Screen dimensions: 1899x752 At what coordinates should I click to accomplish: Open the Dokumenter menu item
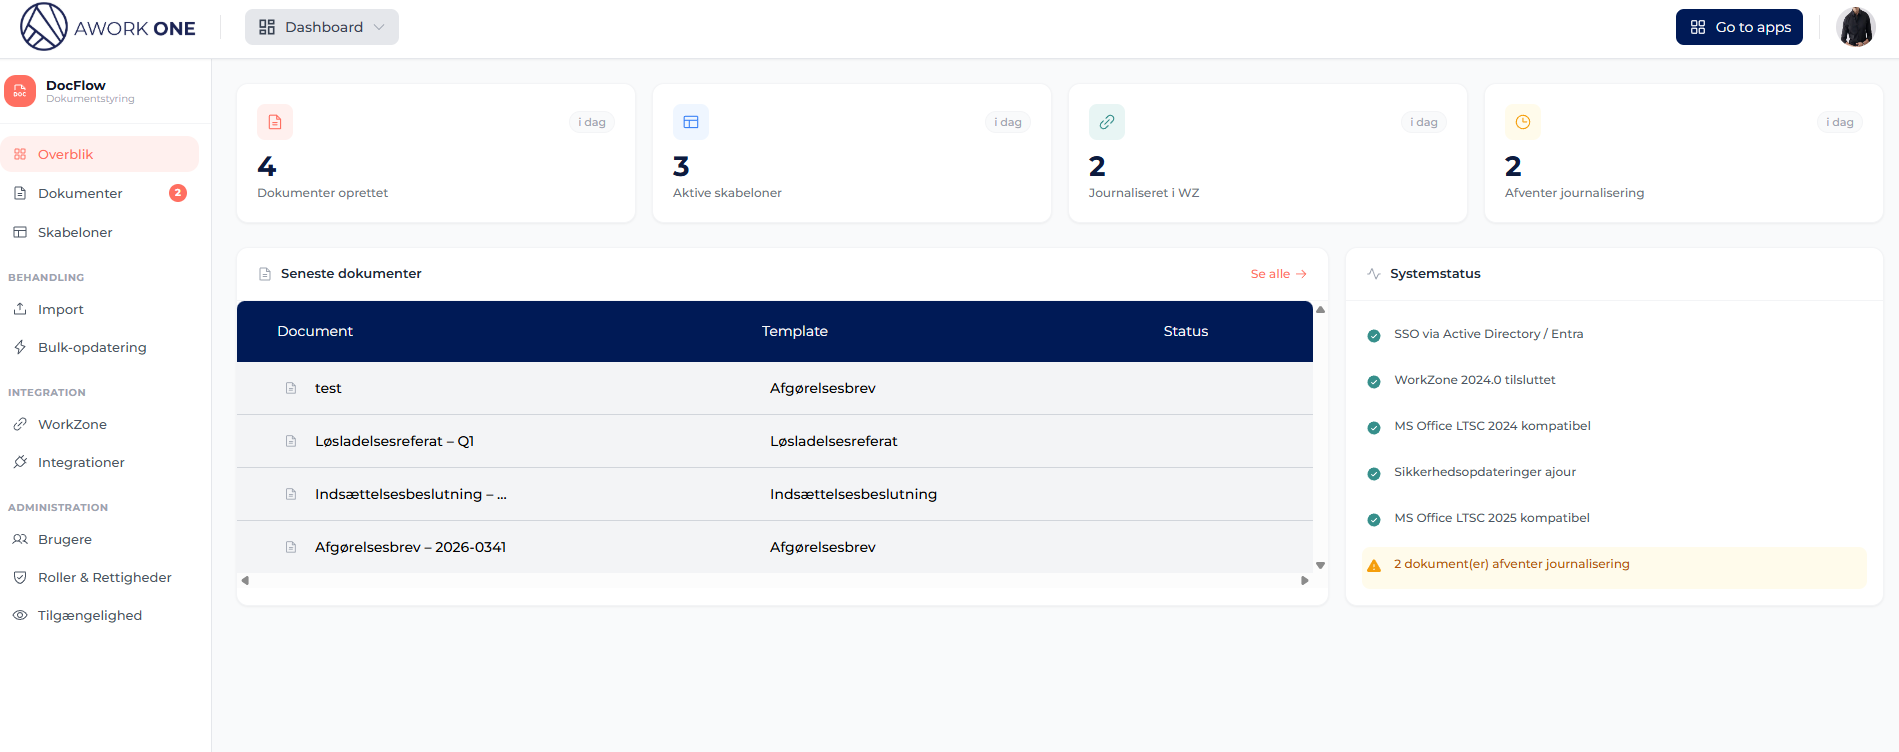click(80, 193)
